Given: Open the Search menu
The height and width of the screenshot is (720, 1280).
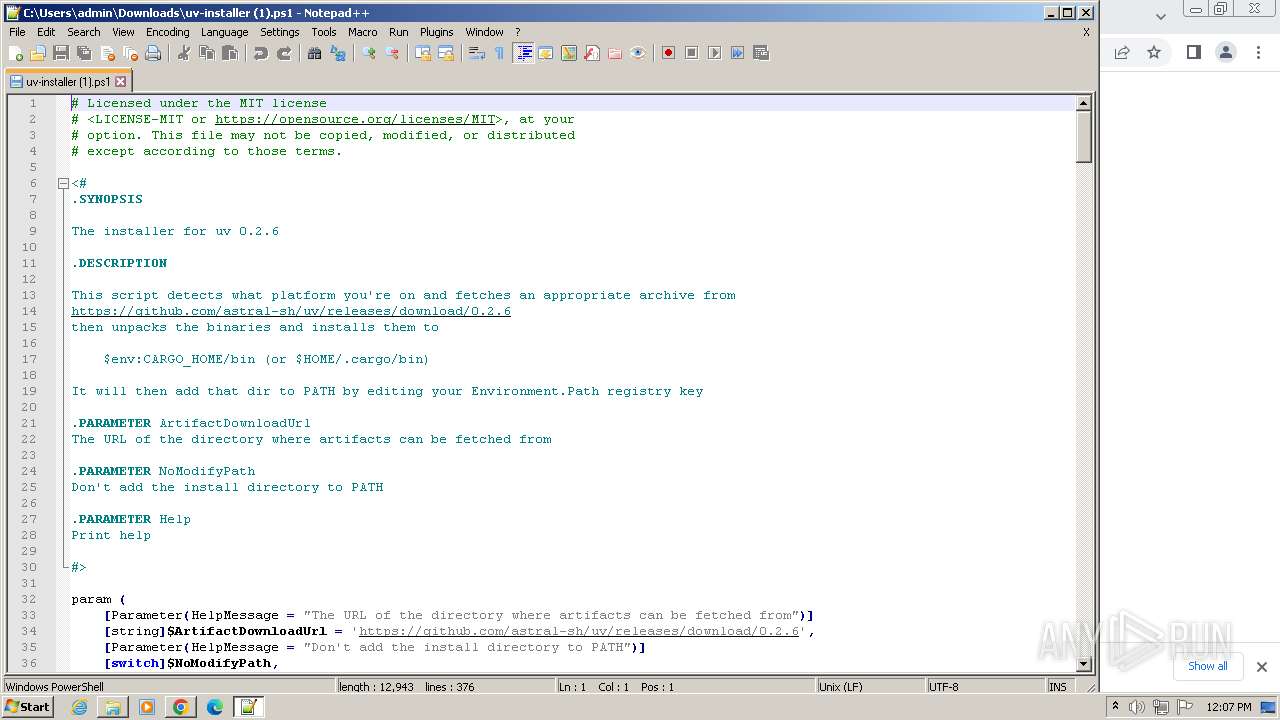Looking at the screenshot, I should (x=83, y=32).
